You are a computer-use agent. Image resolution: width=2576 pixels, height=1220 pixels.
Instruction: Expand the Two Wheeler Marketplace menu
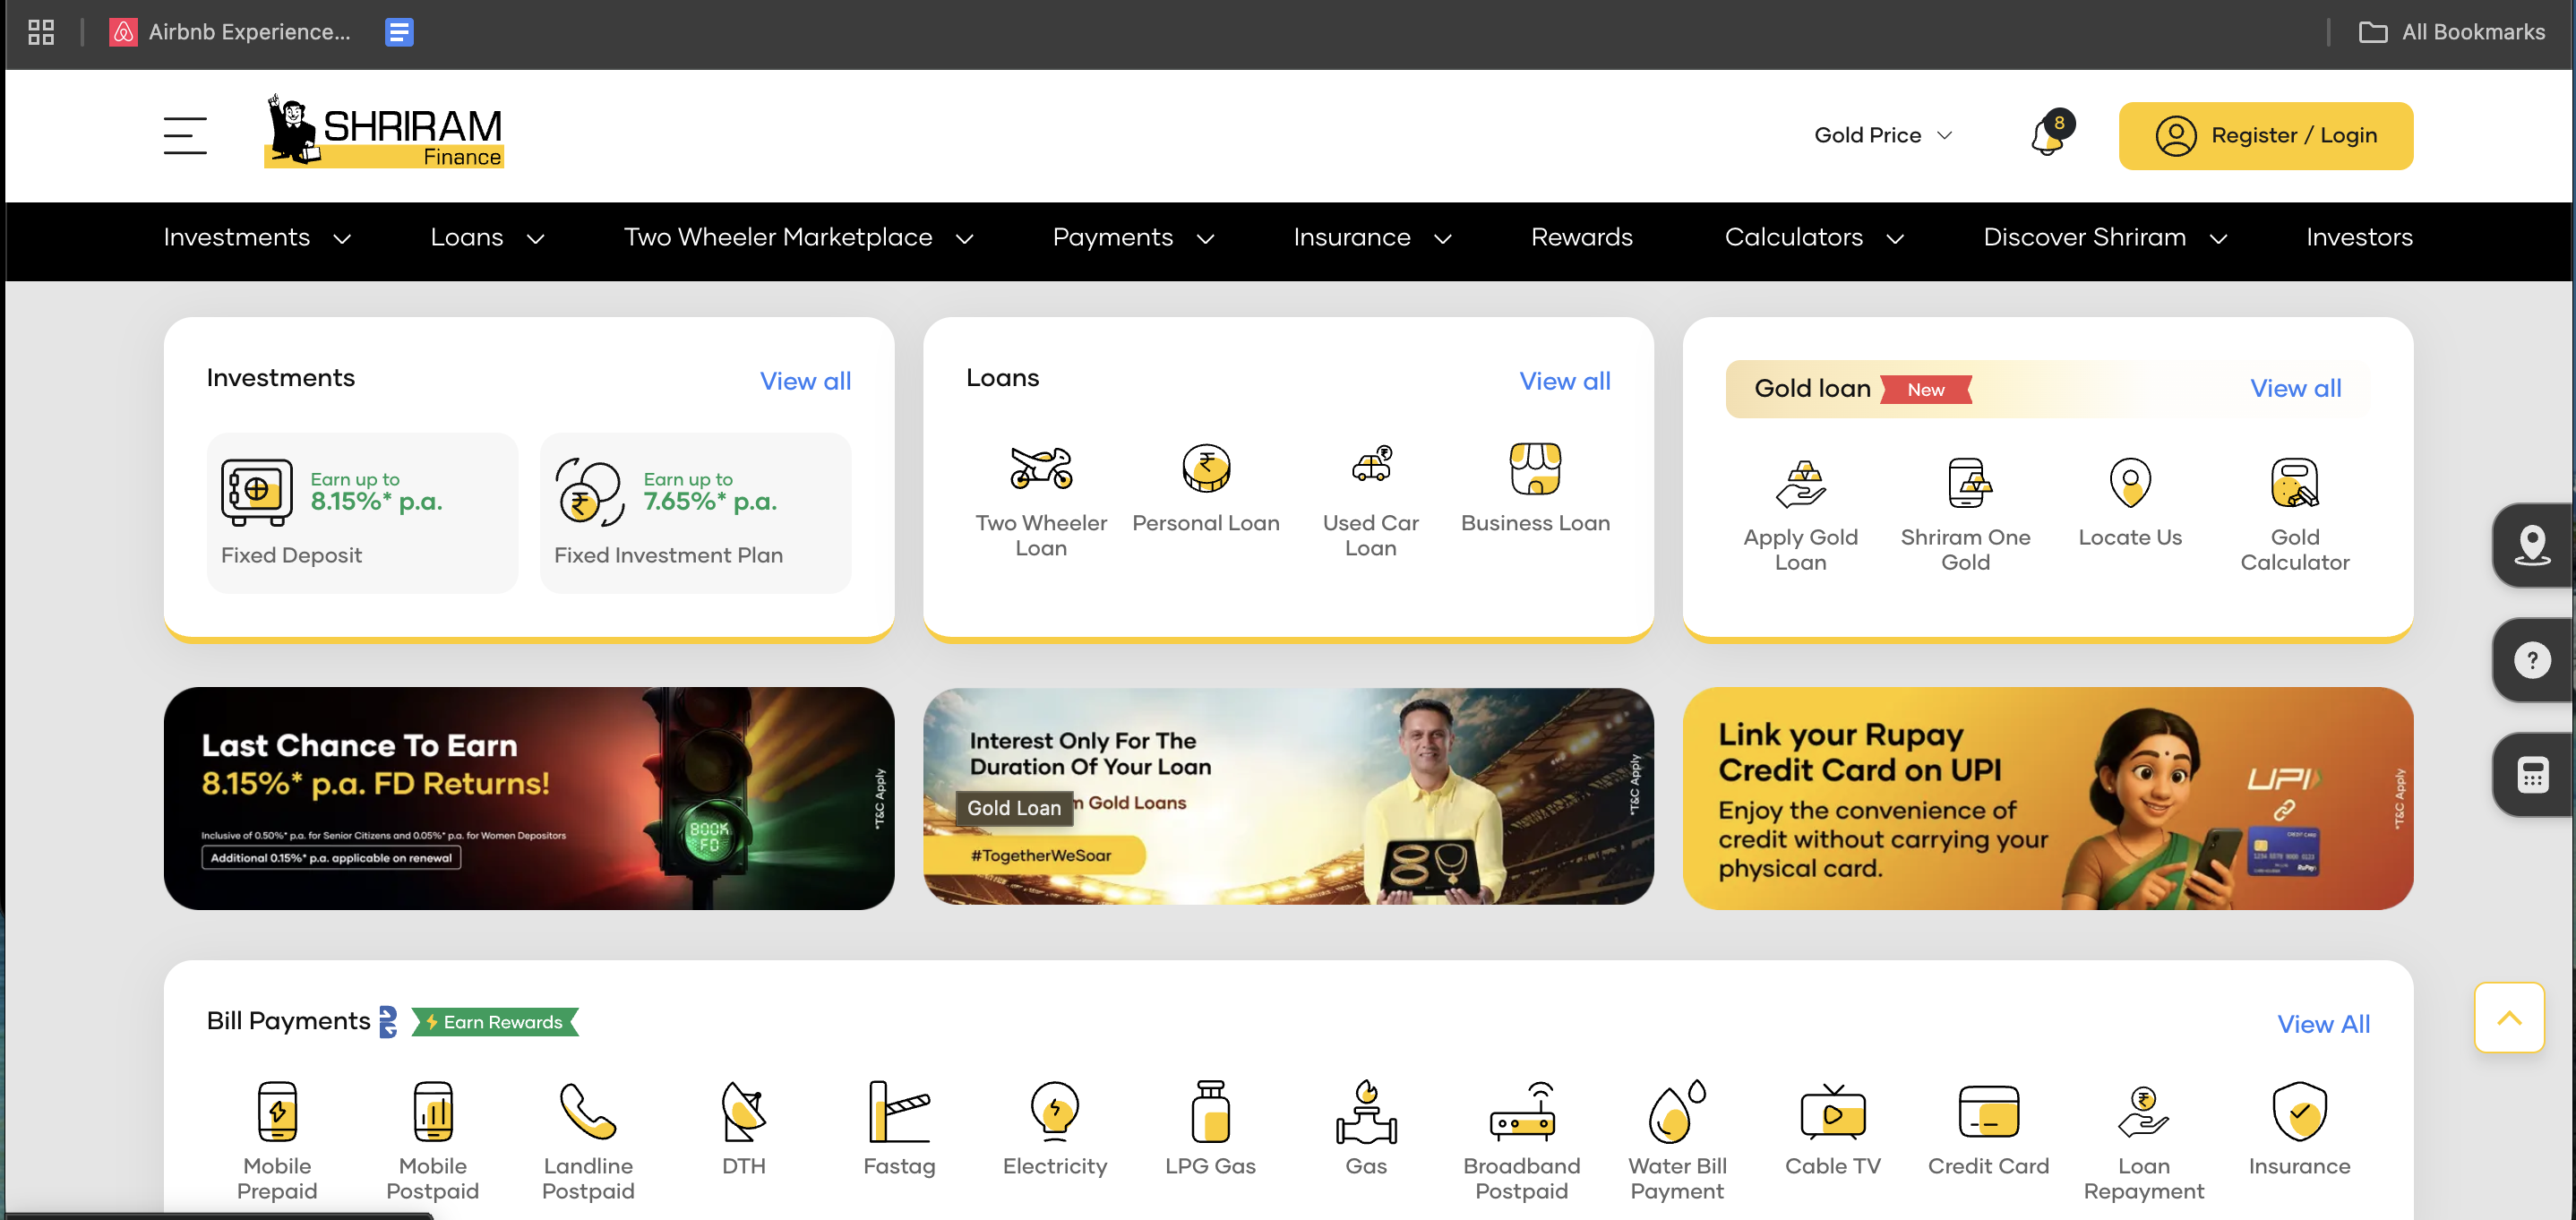(798, 237)
